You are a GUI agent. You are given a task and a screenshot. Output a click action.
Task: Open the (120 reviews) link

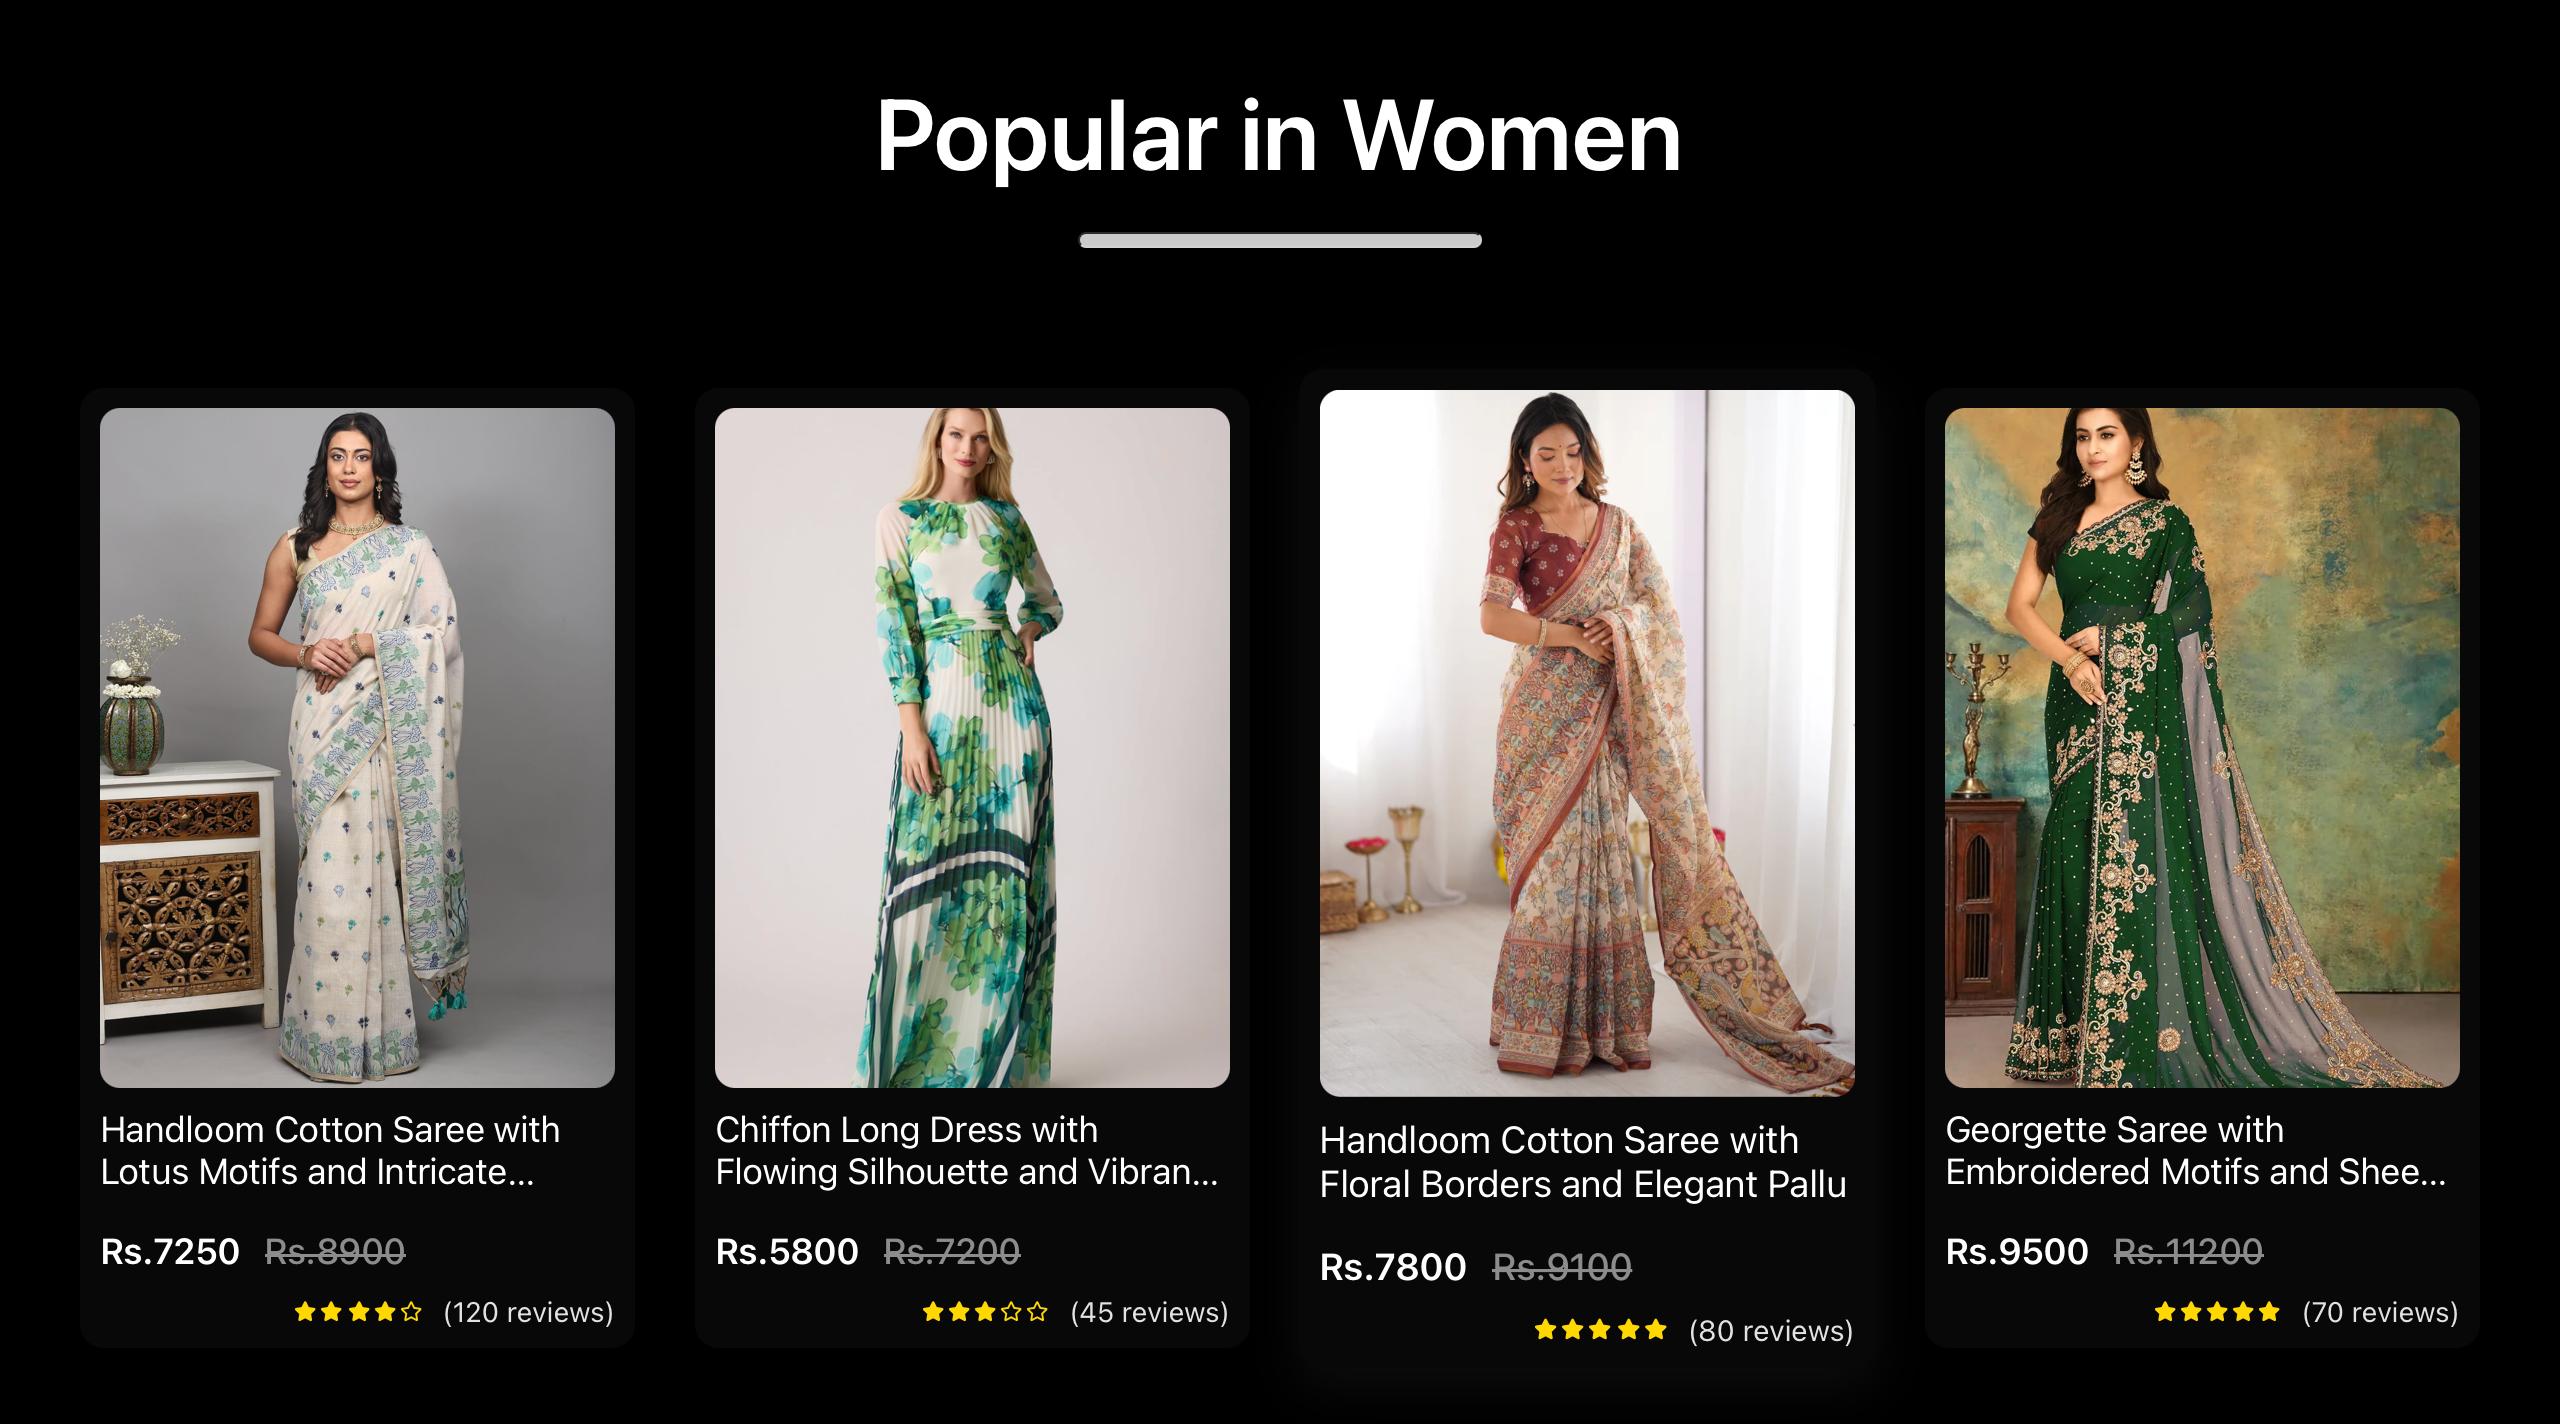pyautogui.click(x=528, y=1312)
